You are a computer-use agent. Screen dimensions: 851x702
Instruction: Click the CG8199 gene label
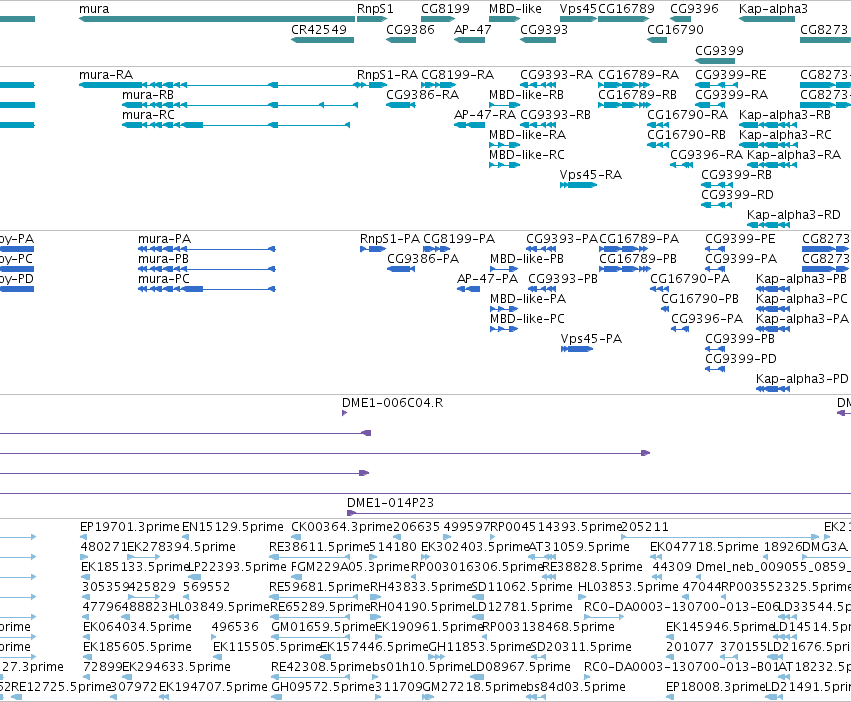445,9
